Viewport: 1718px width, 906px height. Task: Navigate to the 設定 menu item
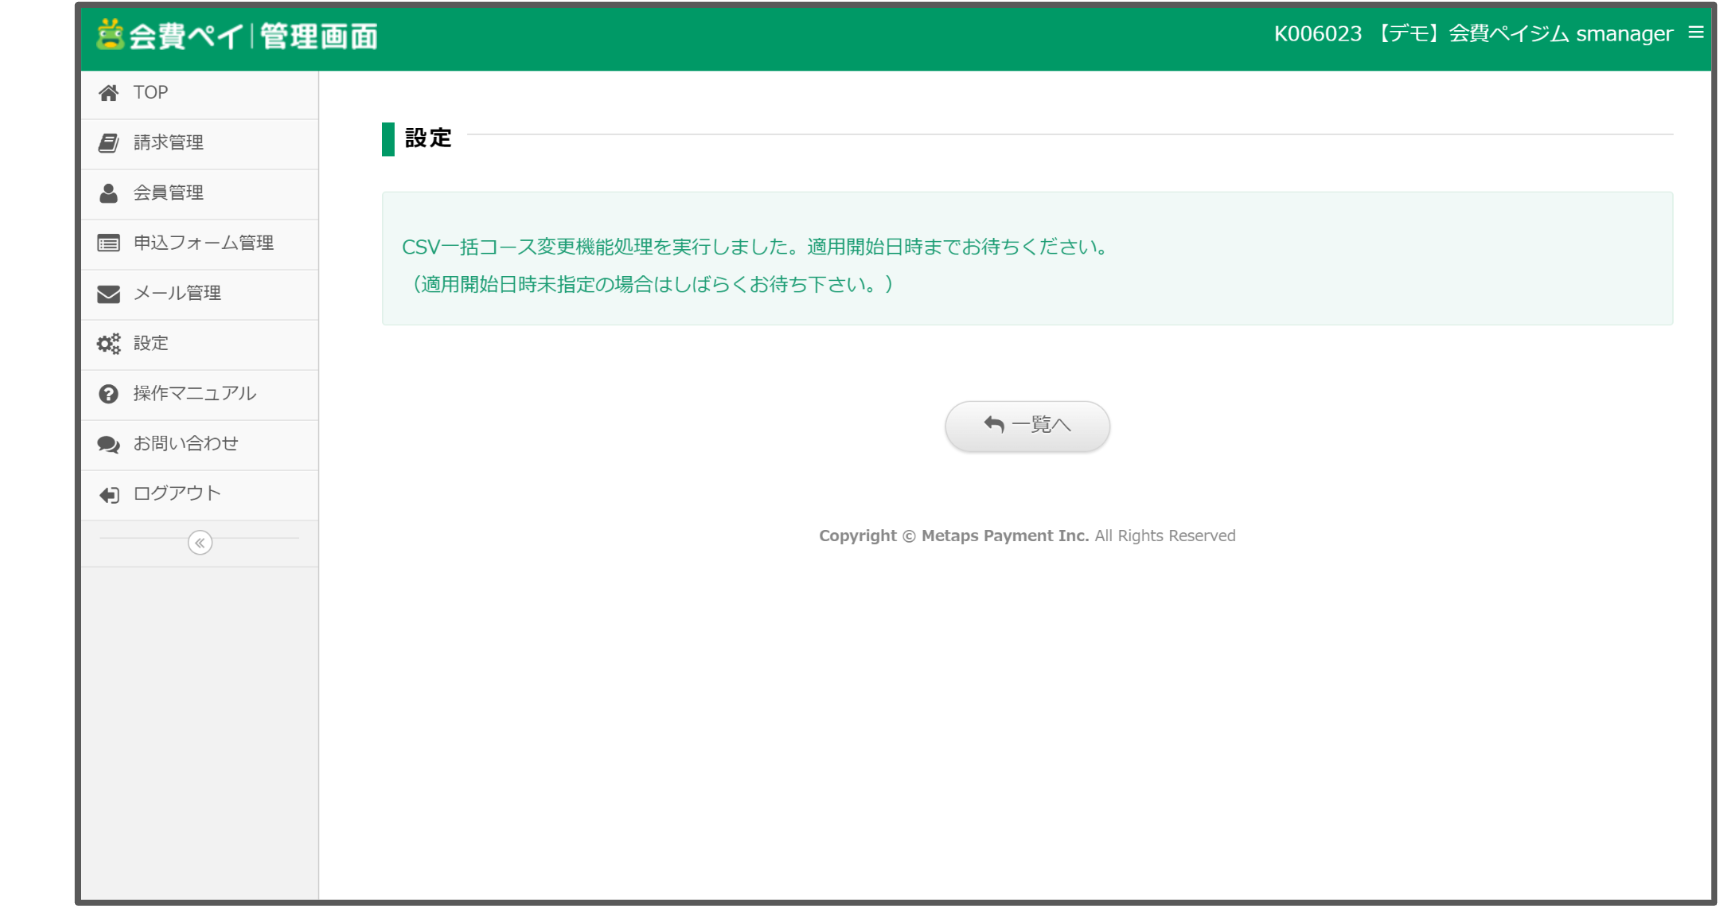pos(151,343)
